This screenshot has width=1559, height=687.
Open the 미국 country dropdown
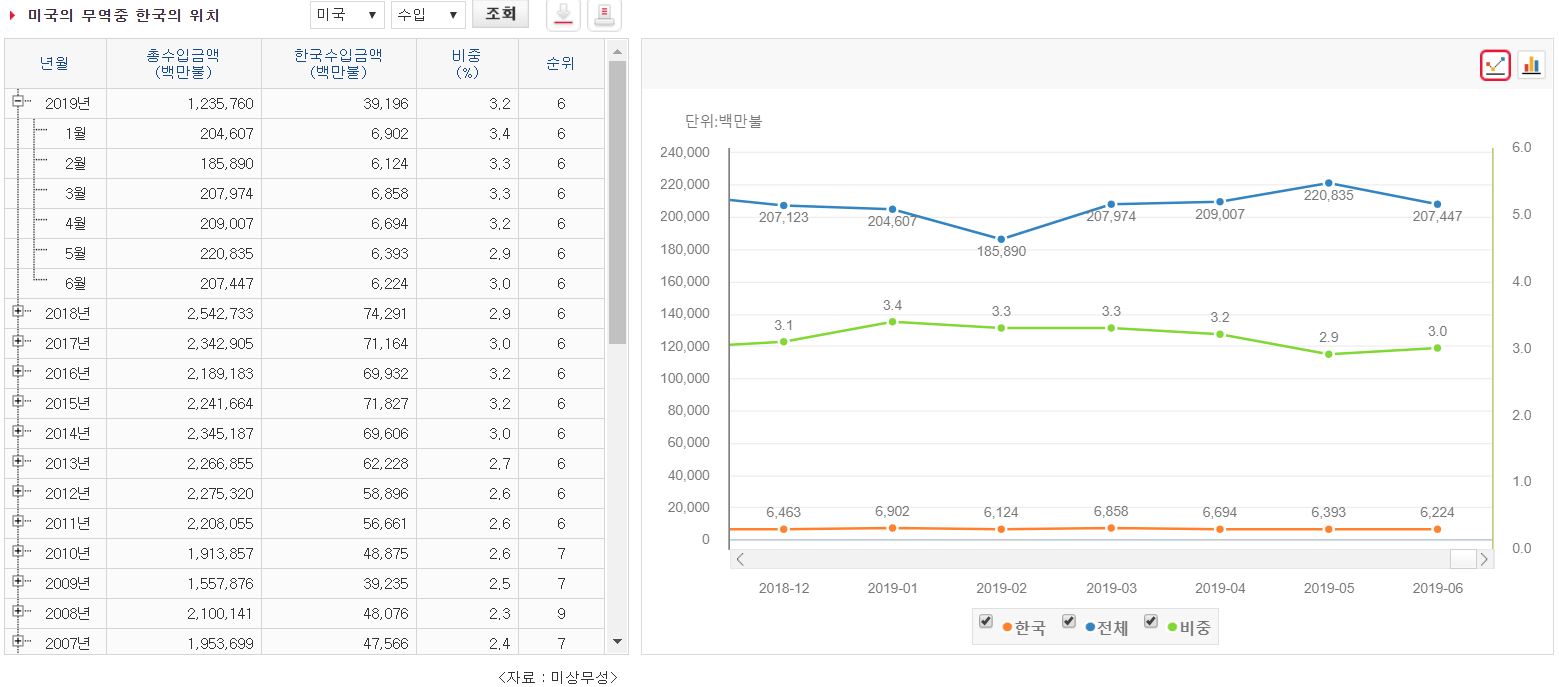(x=347, y=15)
